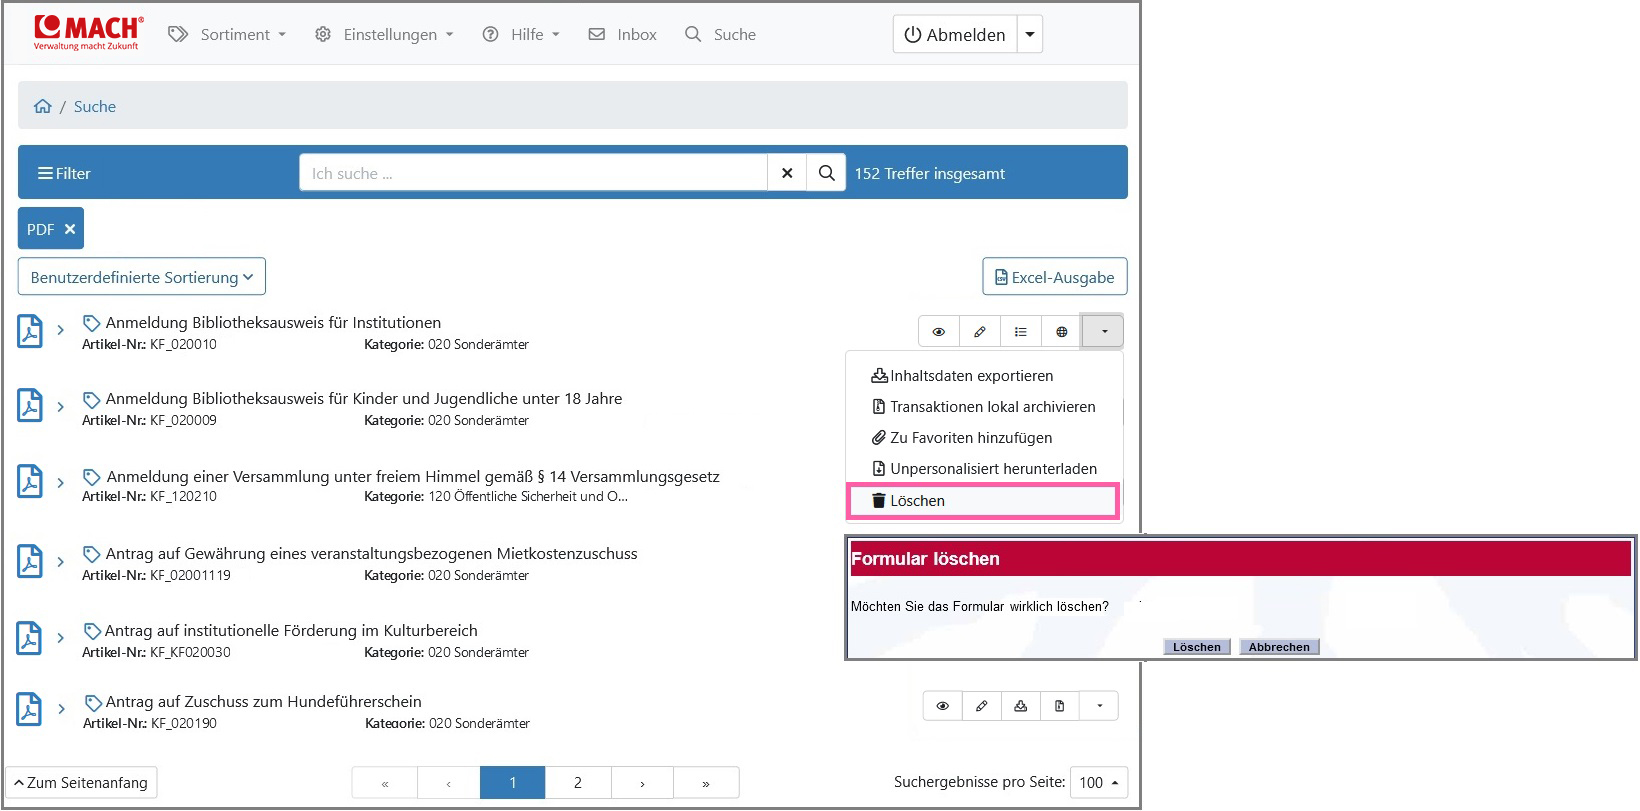Click the Excel-Ausgabe button

1054,277
